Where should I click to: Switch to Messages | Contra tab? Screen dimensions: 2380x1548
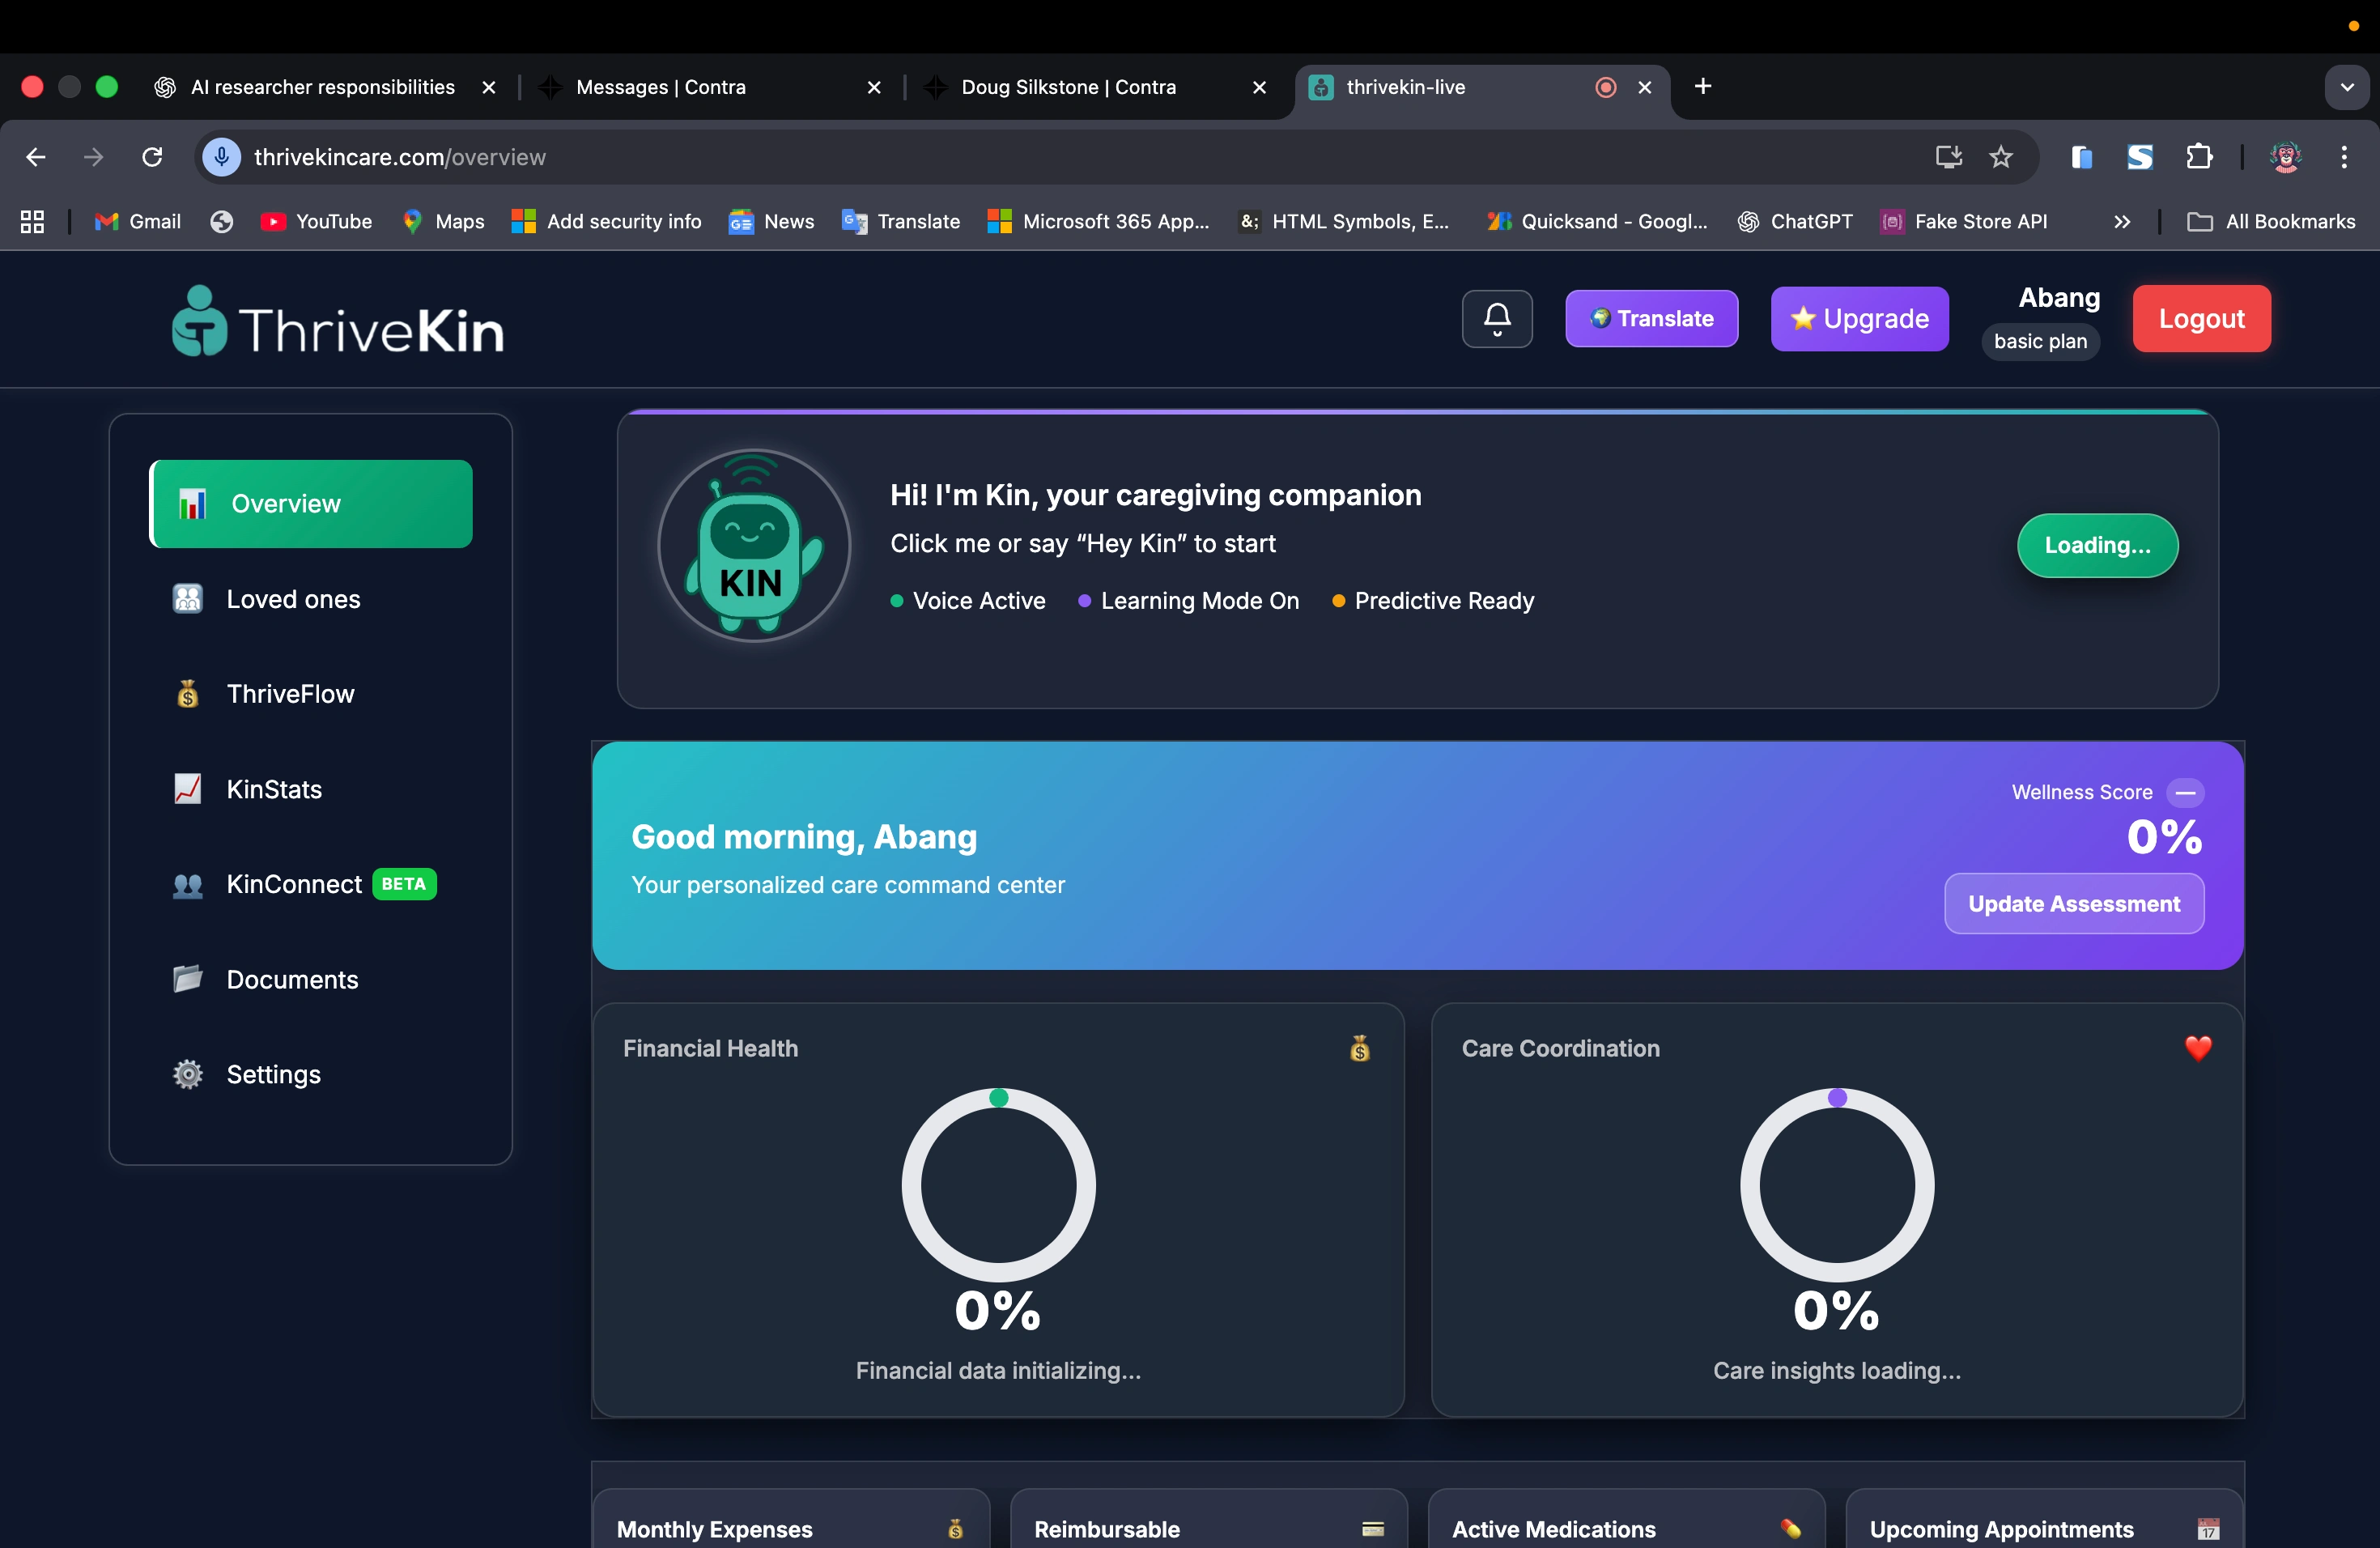pyautogui.click(x=660, y=87)
